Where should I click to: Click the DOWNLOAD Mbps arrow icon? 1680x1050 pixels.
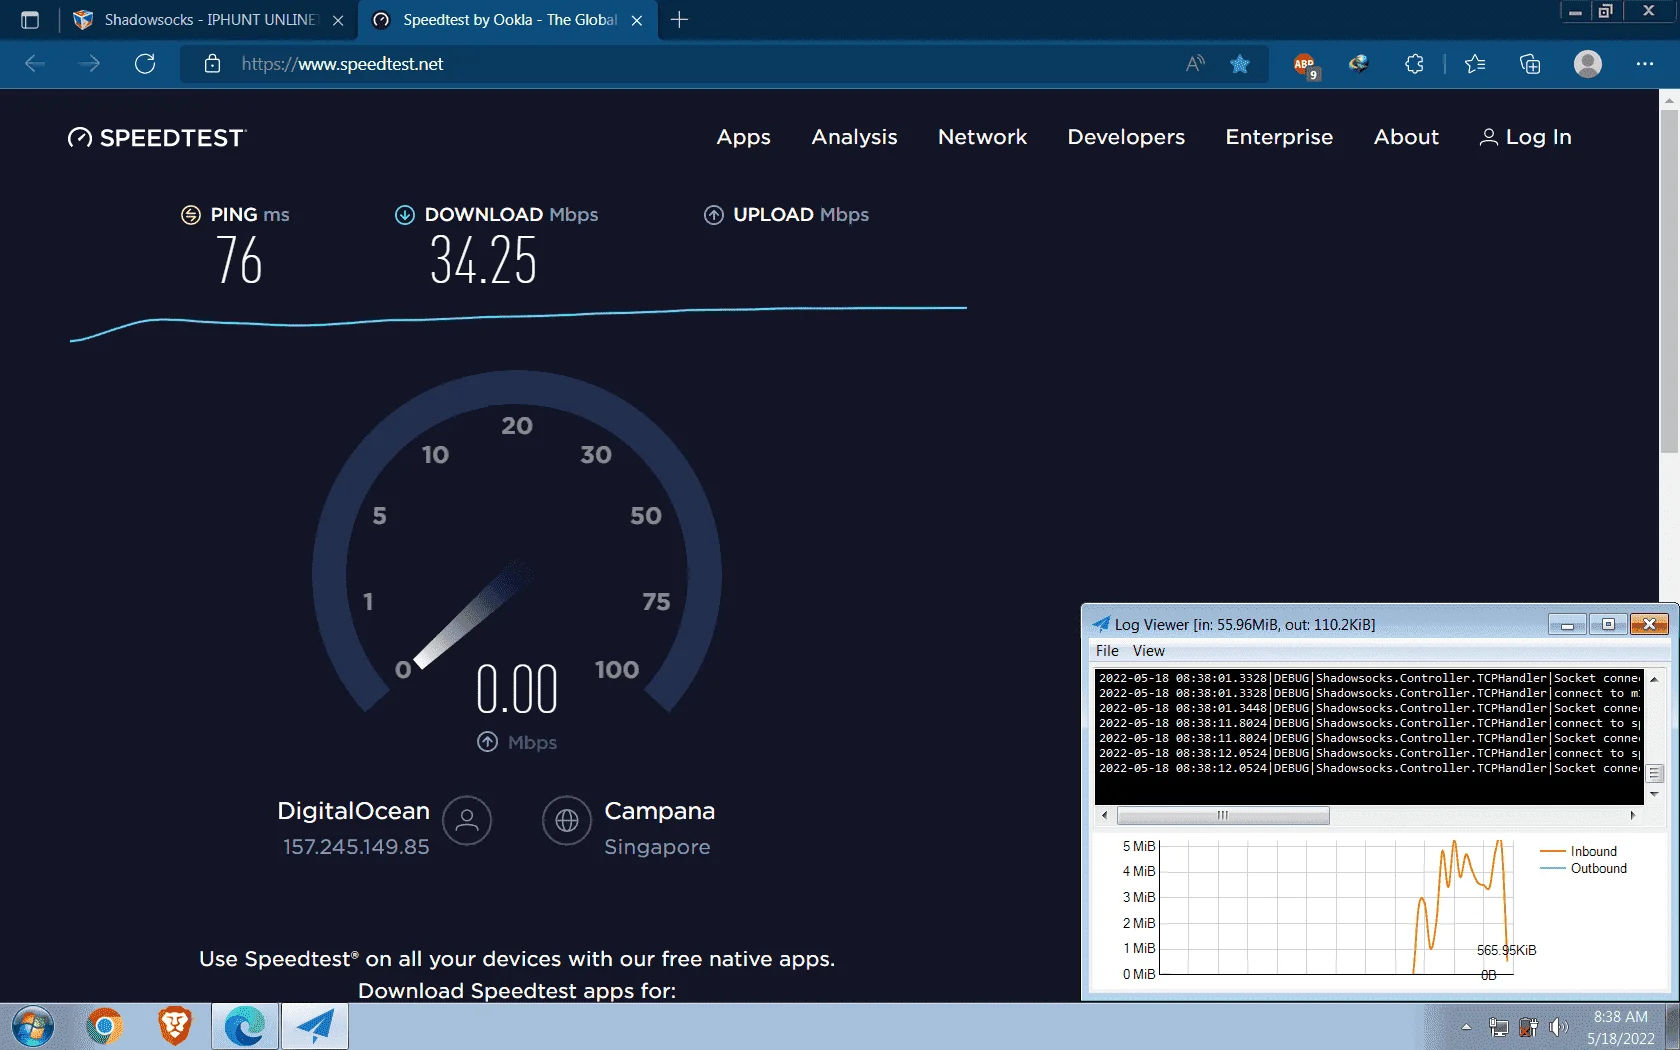405,215
